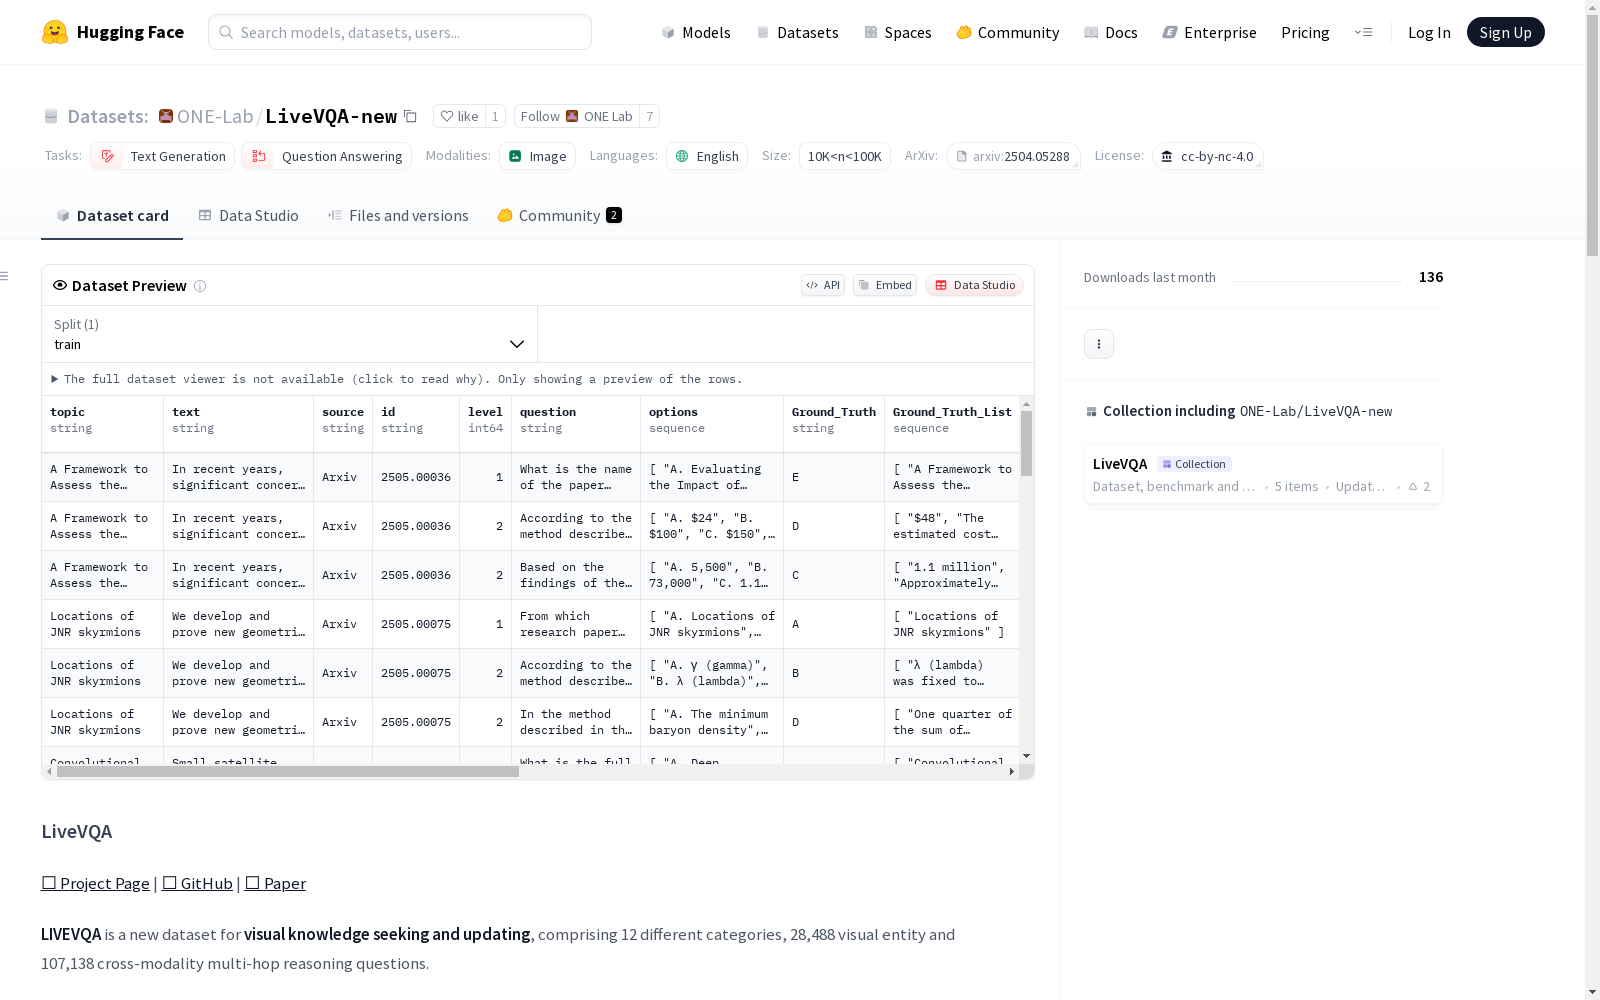Click the Embed button
Screen dimensions: 1600x1000
click(x=885, y=285)
